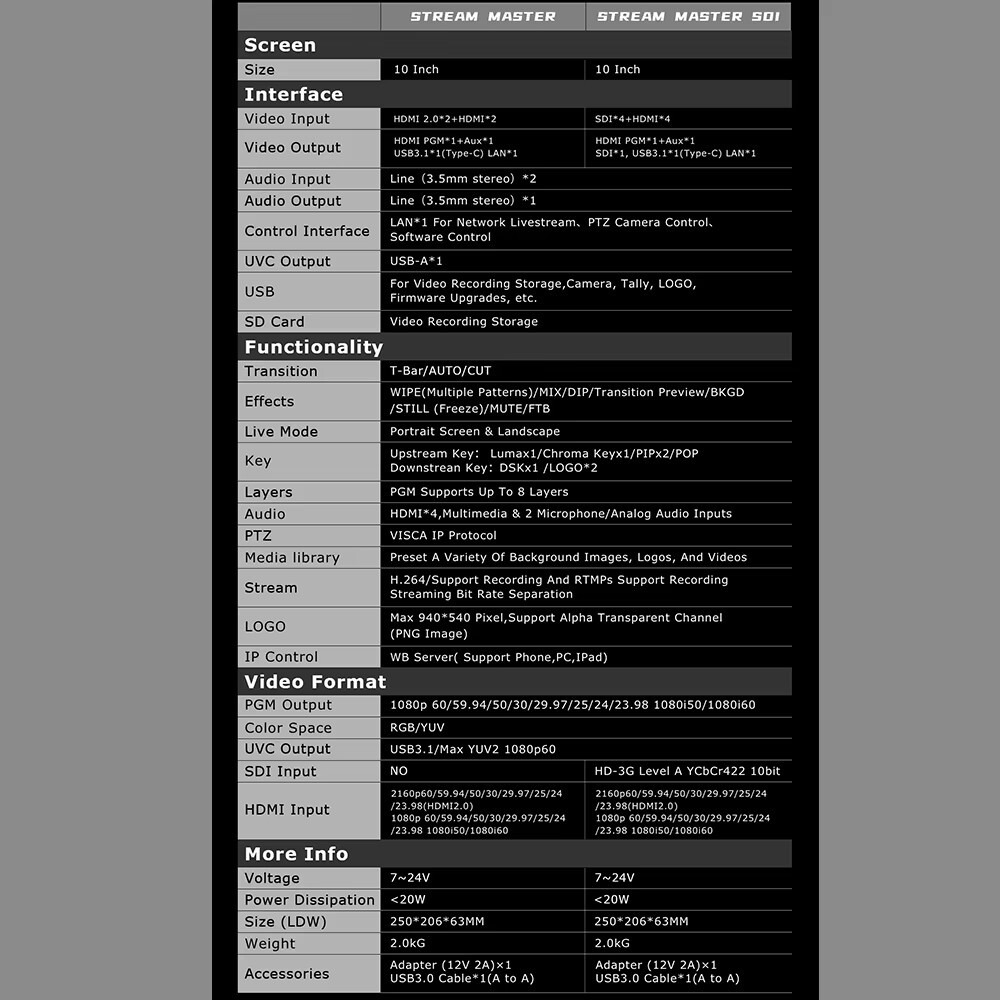
Task: Click the Control Interface row label
Action: tap(307, 231)
